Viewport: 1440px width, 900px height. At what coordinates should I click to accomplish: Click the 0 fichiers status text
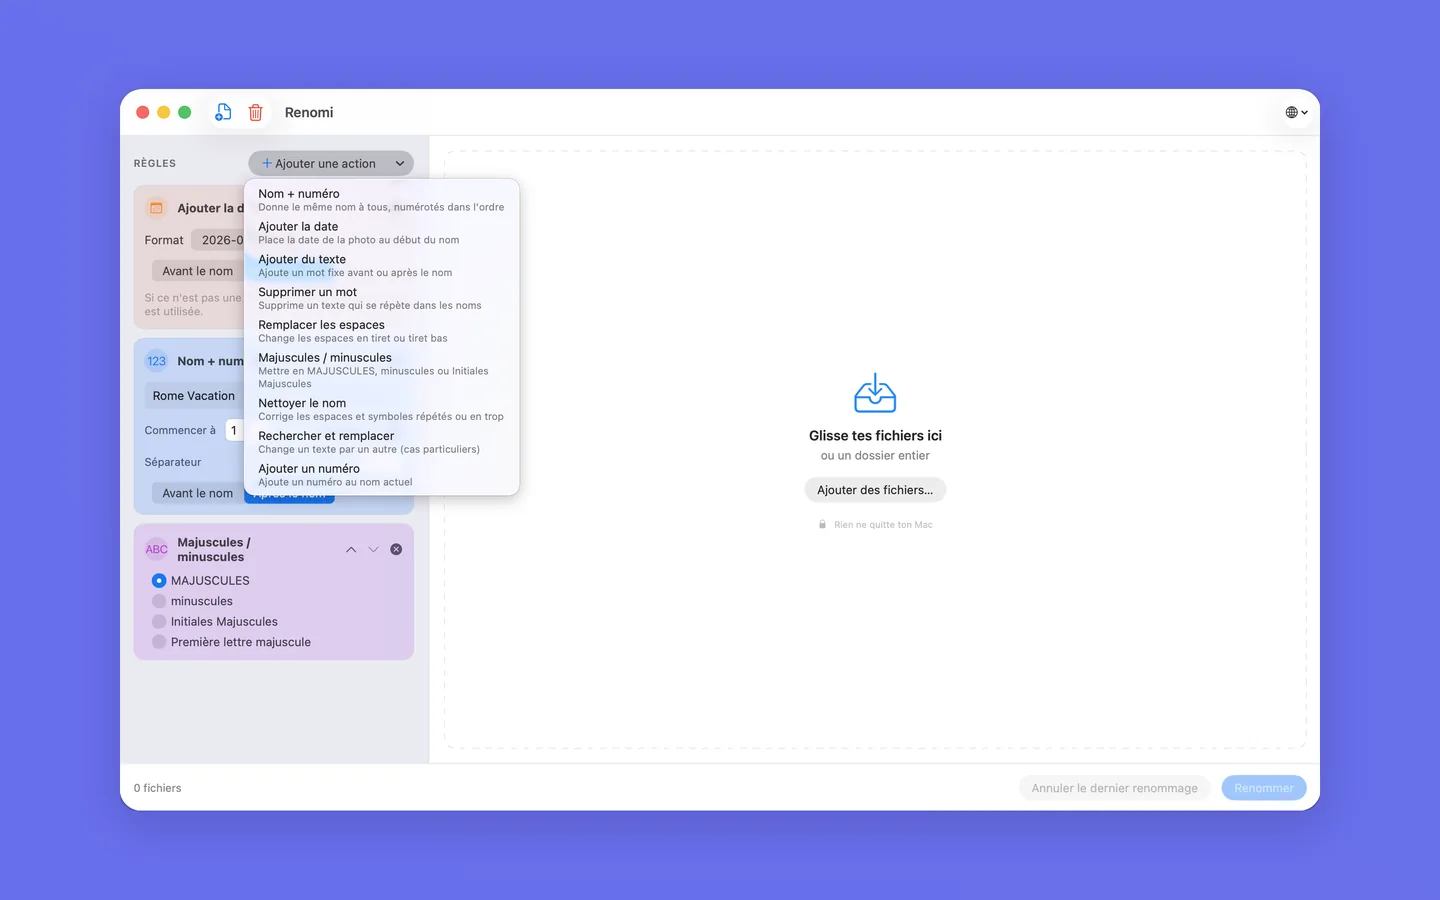158,788
